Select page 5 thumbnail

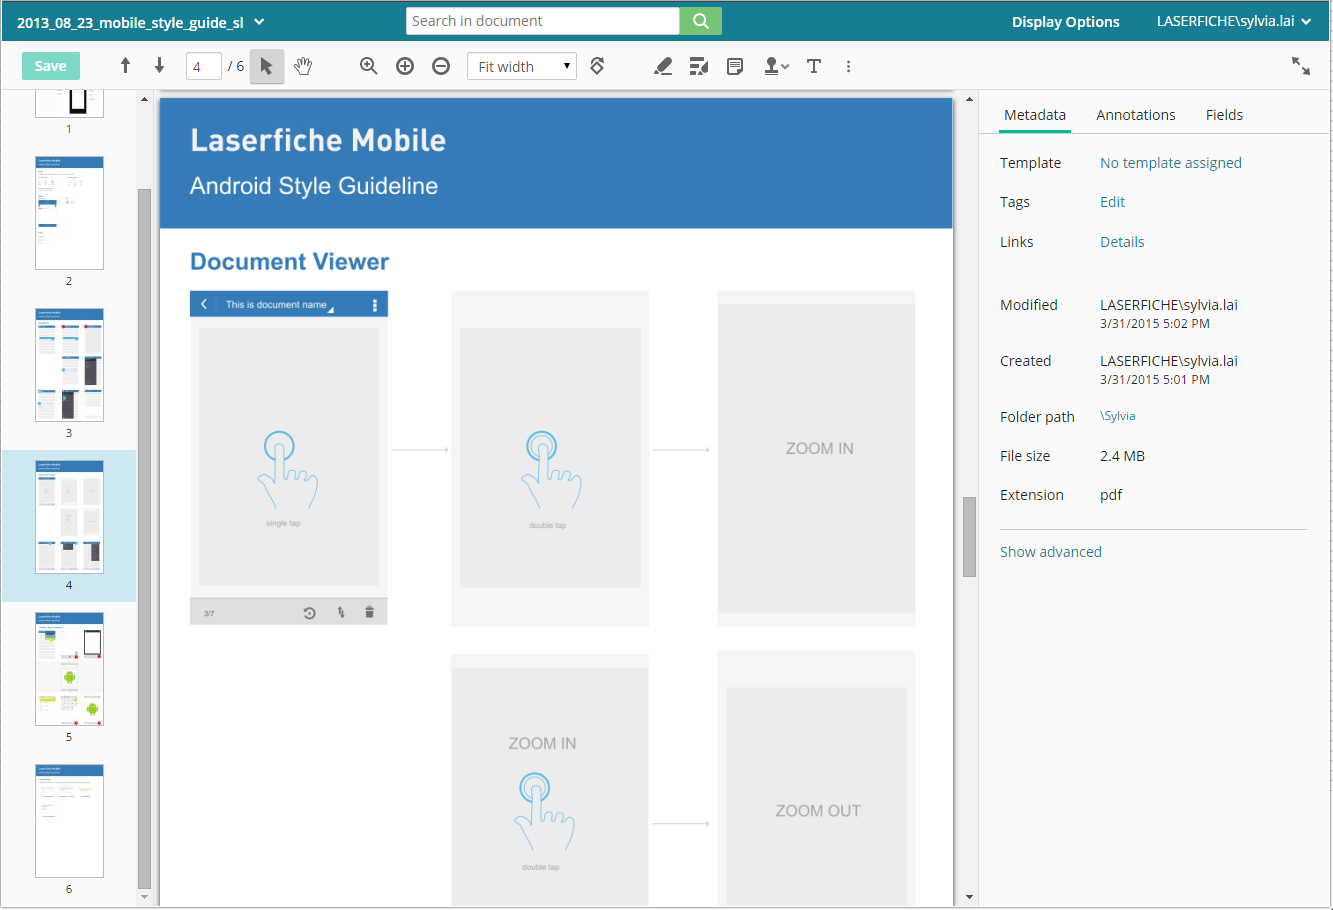click(69, 669)
